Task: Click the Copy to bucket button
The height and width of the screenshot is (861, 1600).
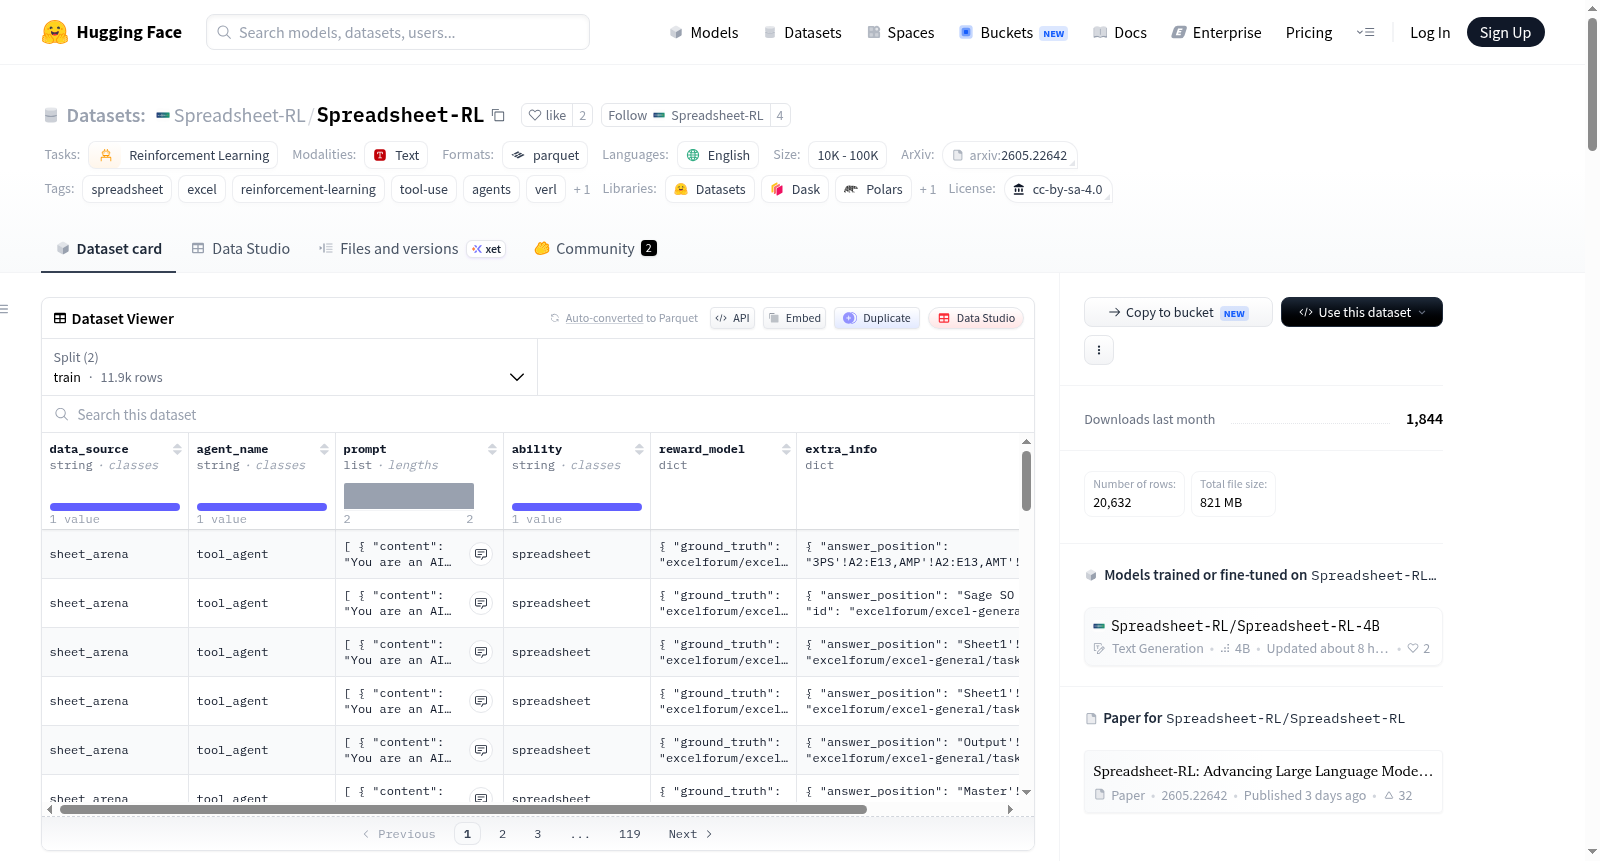Action: click(x=1178, y=312)
